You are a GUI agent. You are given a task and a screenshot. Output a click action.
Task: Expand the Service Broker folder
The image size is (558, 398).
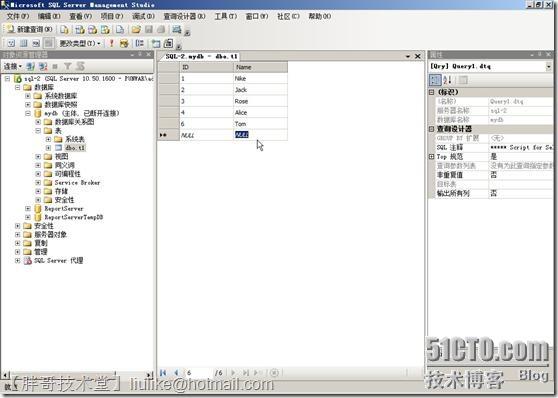(38, 183)
